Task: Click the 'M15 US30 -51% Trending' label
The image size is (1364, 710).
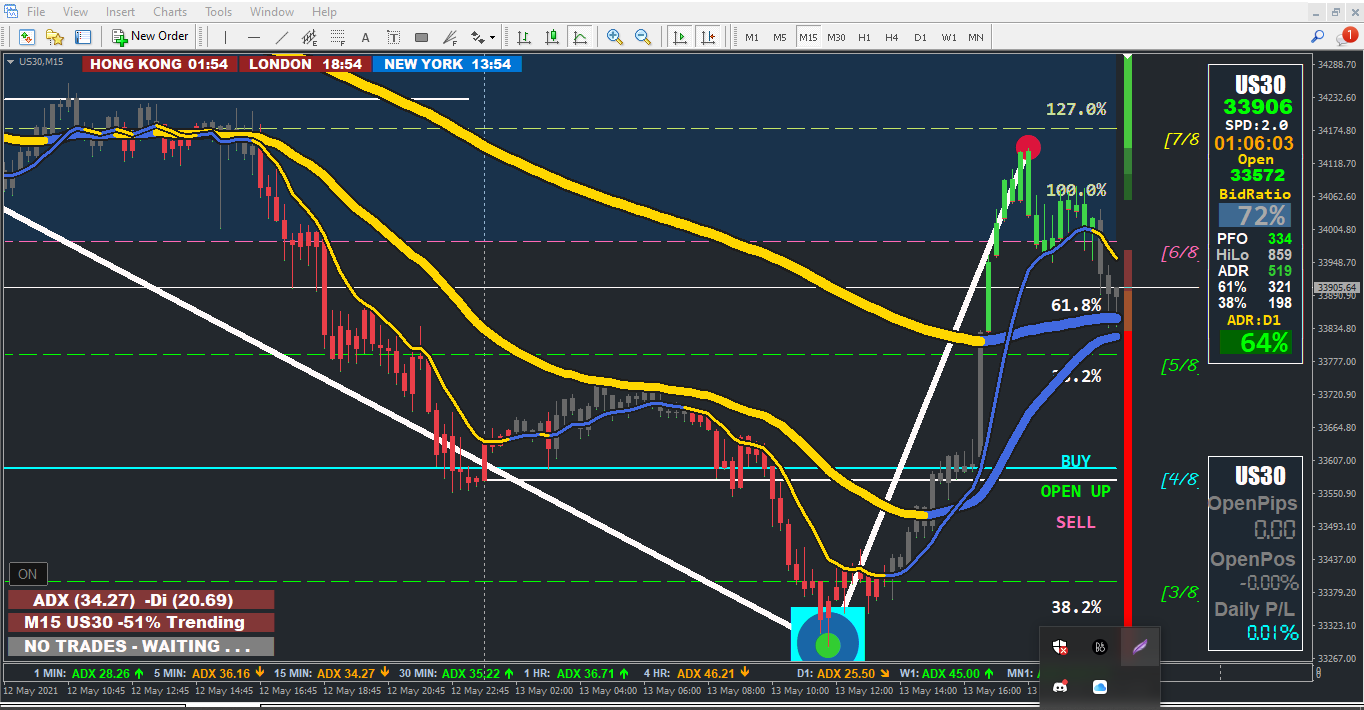Action: 140,622
